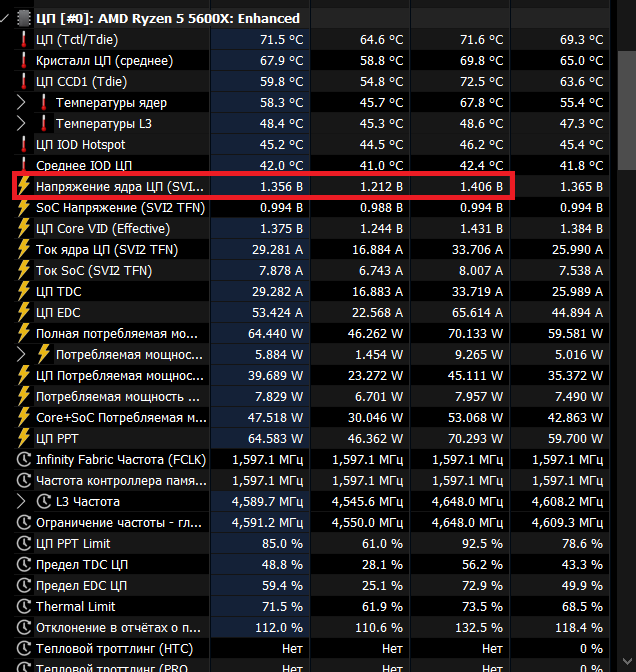Expand the Температуры ядер group
Image resolution: width=636 pixels, height=672 pixels.
21,102
